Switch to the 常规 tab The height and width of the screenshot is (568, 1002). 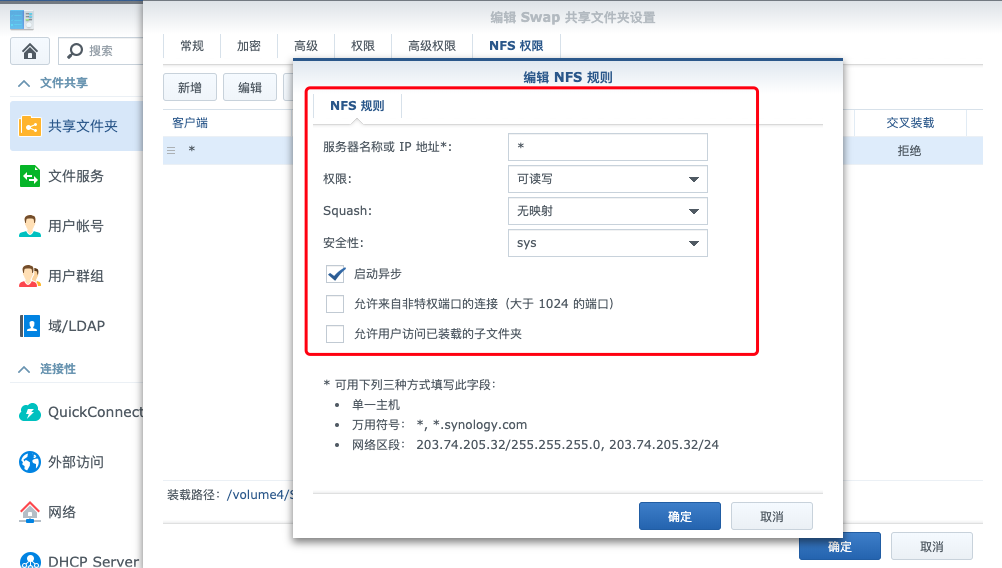(192, 46)
